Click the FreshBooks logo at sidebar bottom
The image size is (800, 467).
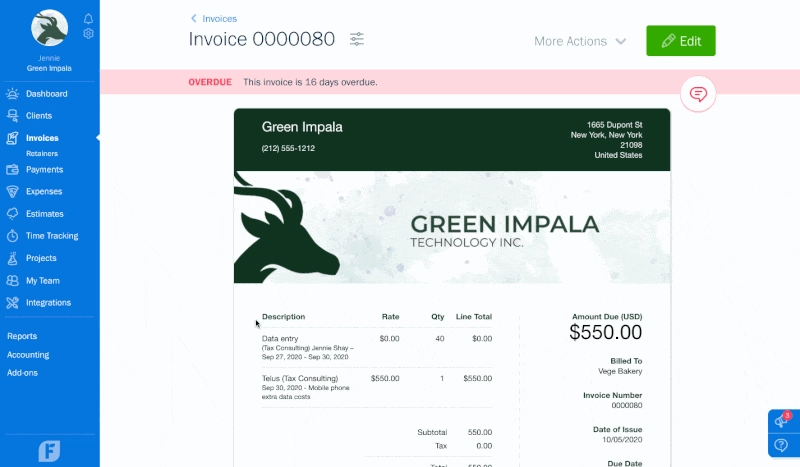(x=49, y=451)
